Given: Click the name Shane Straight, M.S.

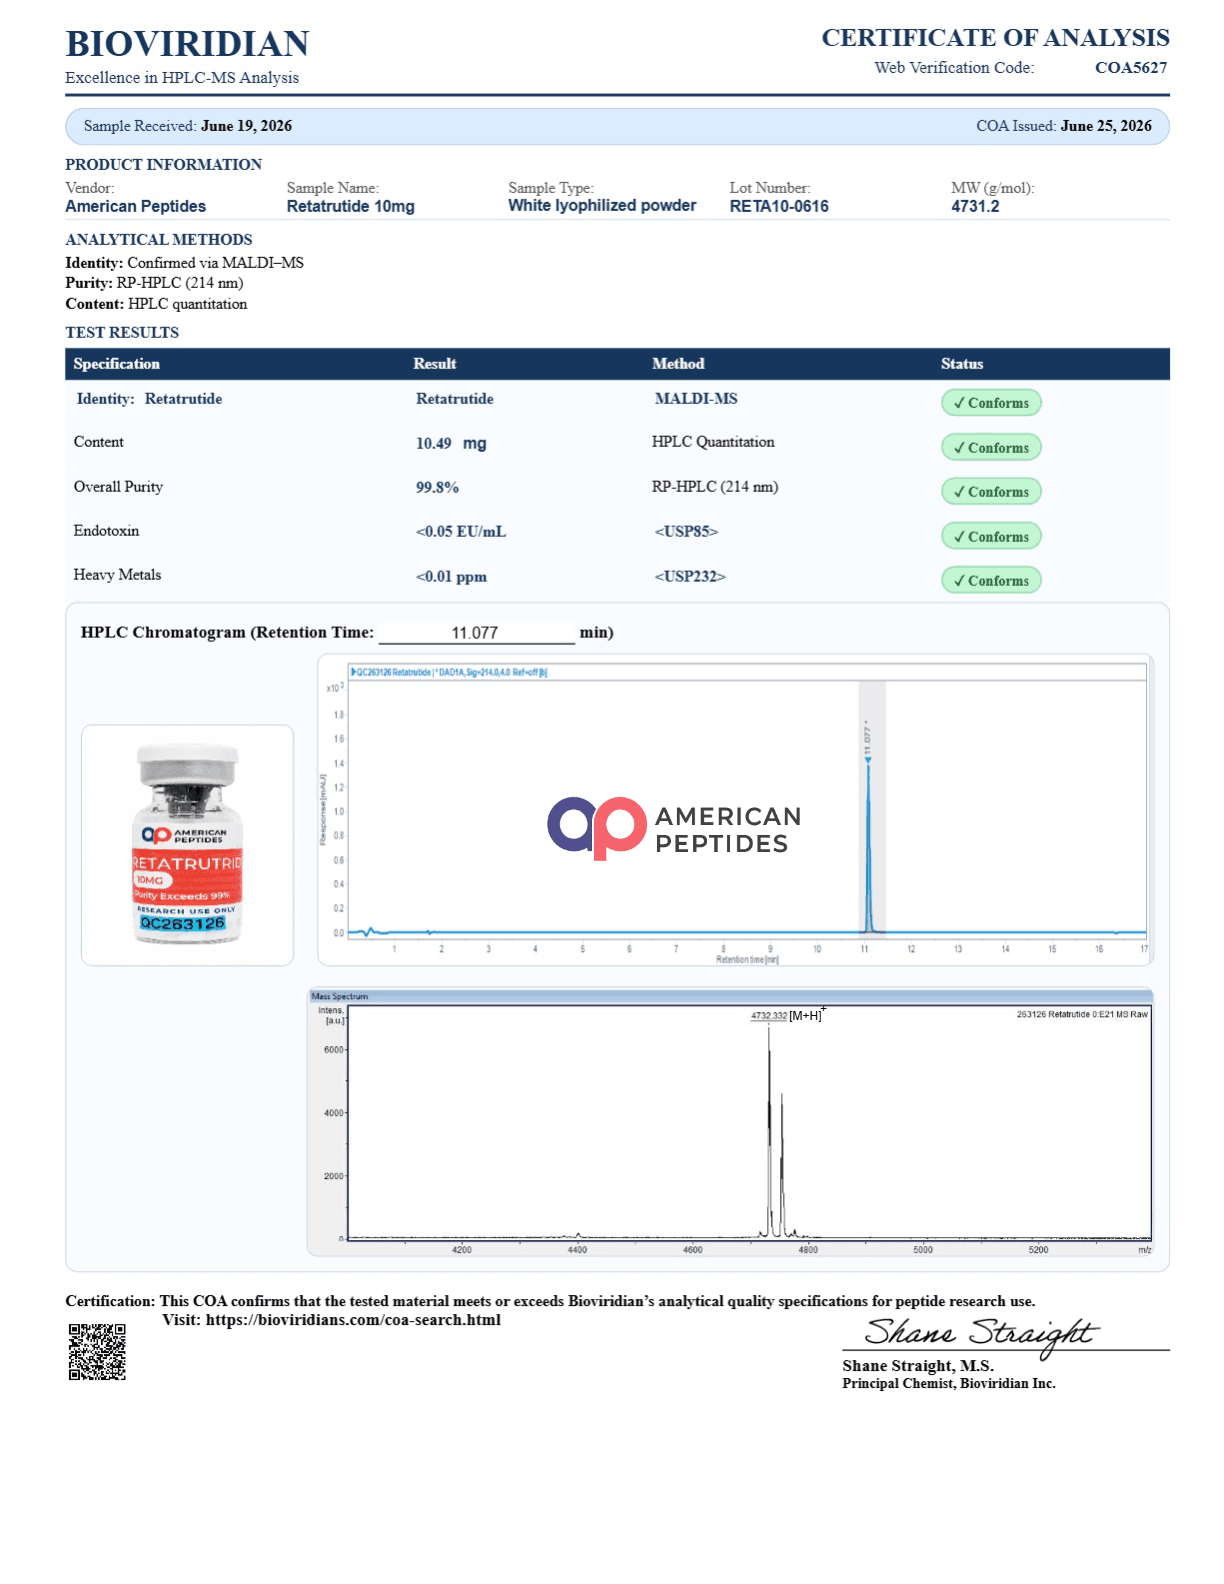Looking at the screenshot, I should pos(918,1366).
